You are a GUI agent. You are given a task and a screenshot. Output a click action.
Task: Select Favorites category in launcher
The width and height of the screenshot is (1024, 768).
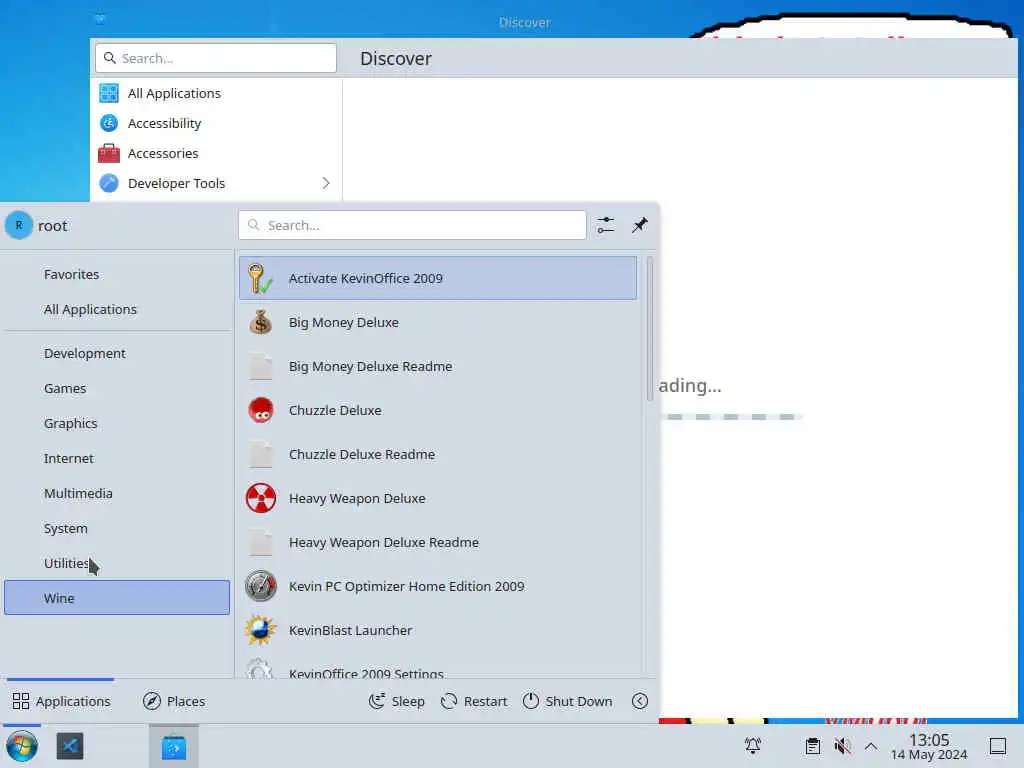pos(118,274)
